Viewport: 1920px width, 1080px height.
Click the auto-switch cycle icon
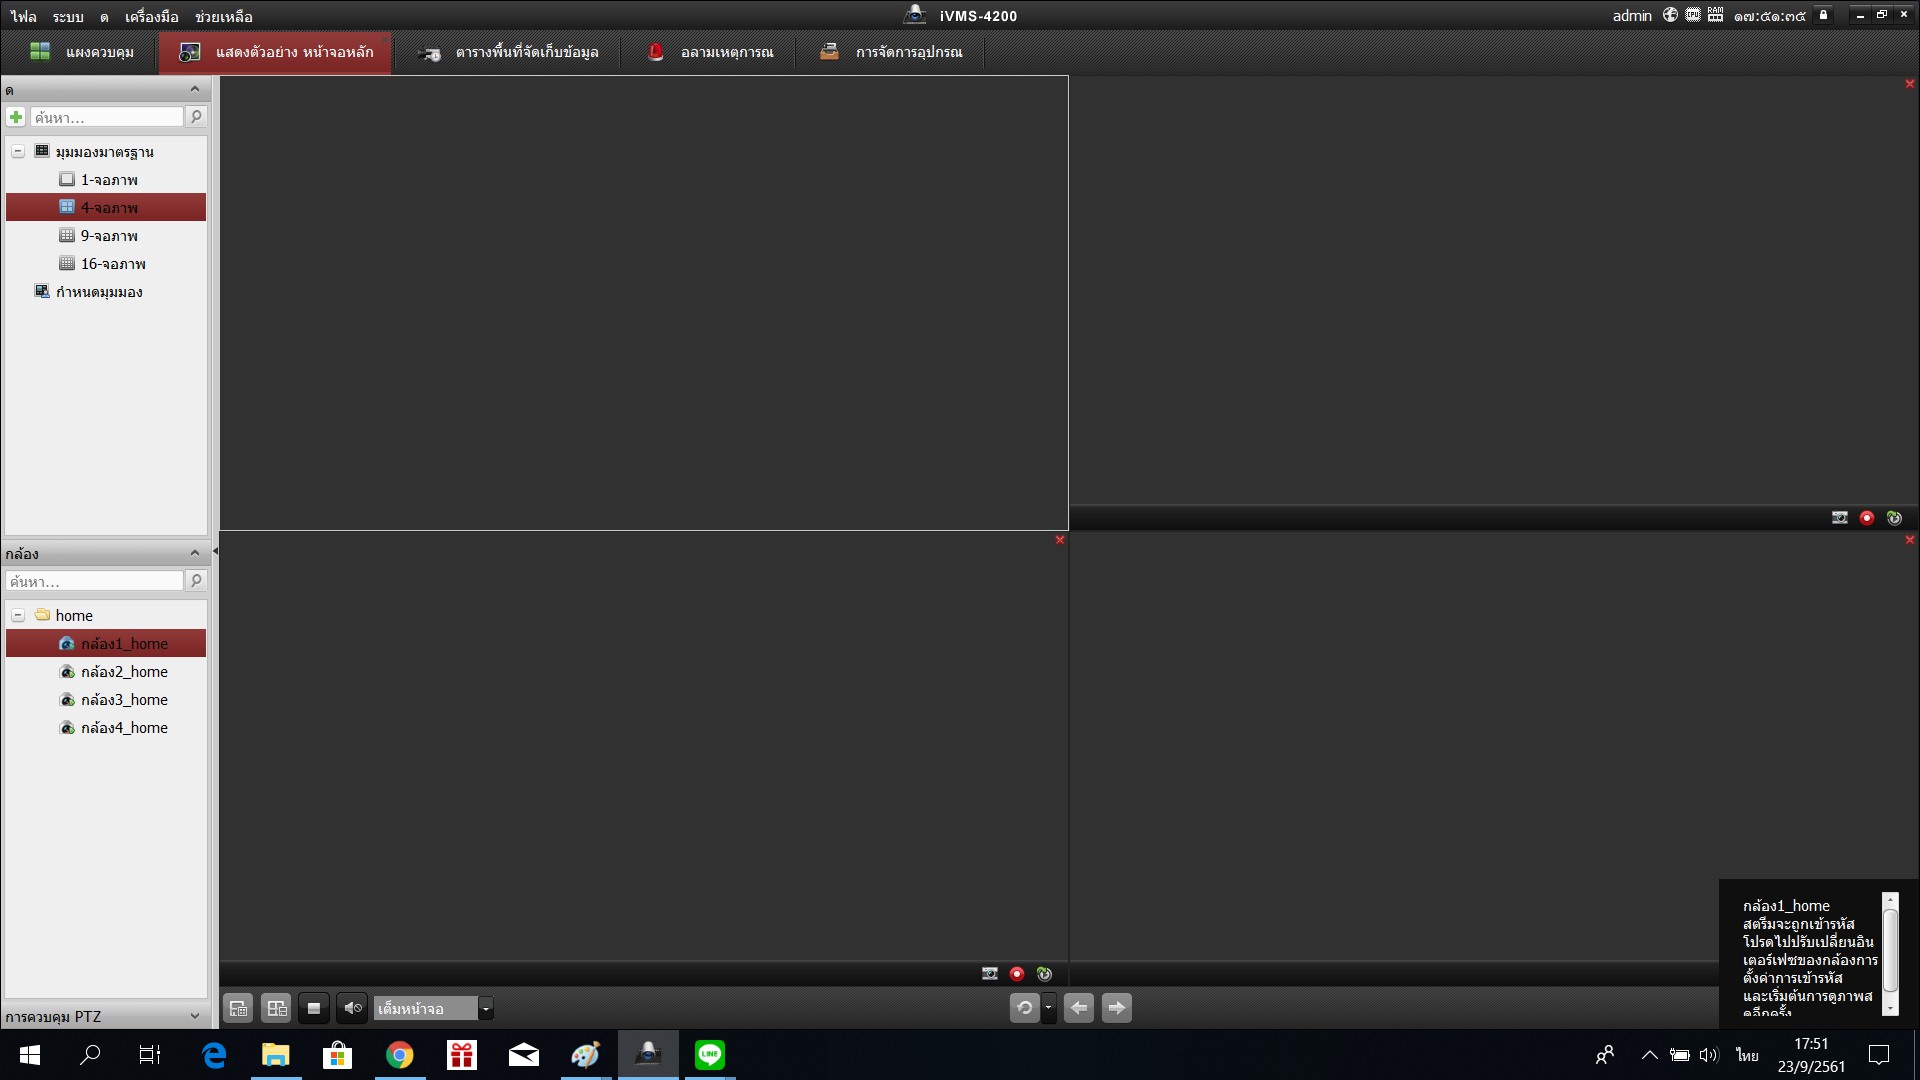tap(1024, 1008)
